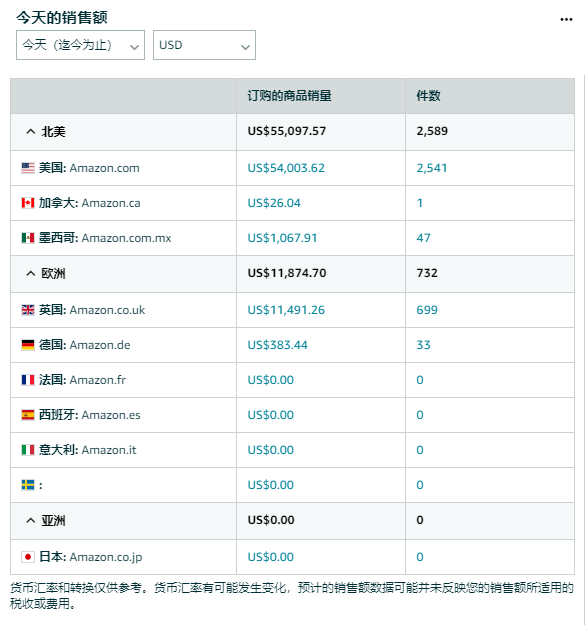Screen dimensions: 585x626
Task: Collapse the 欧洲 region group
Action: click(31, 273)
